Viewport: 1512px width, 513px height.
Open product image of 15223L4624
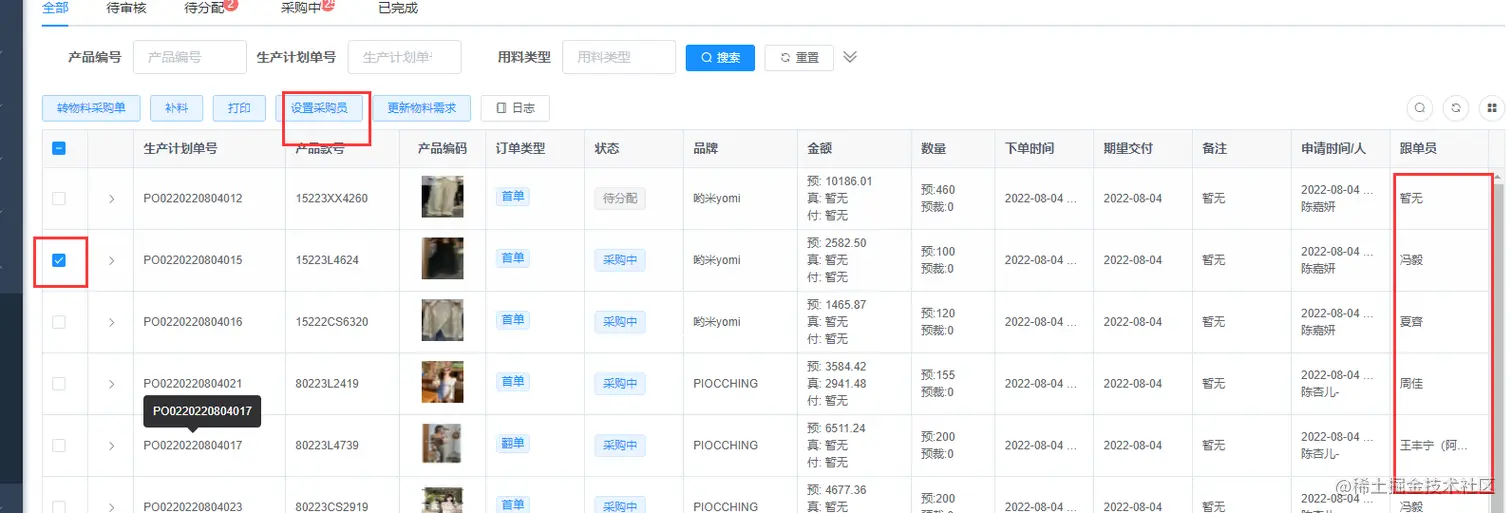click(442, 258)
